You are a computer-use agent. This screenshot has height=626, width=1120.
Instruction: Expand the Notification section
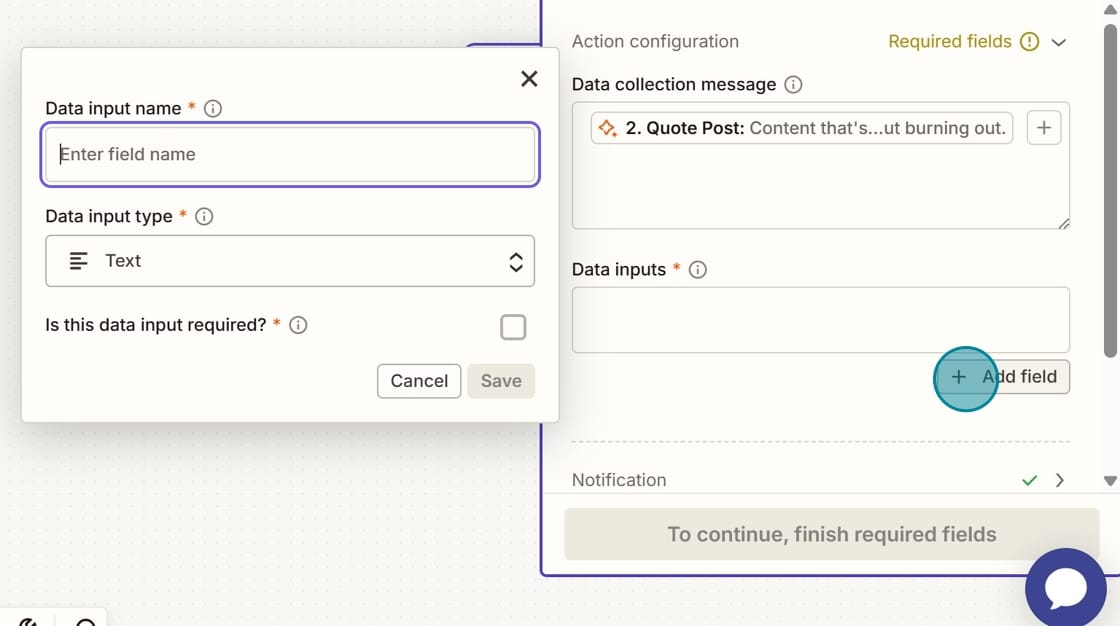tap(1058, 480)
